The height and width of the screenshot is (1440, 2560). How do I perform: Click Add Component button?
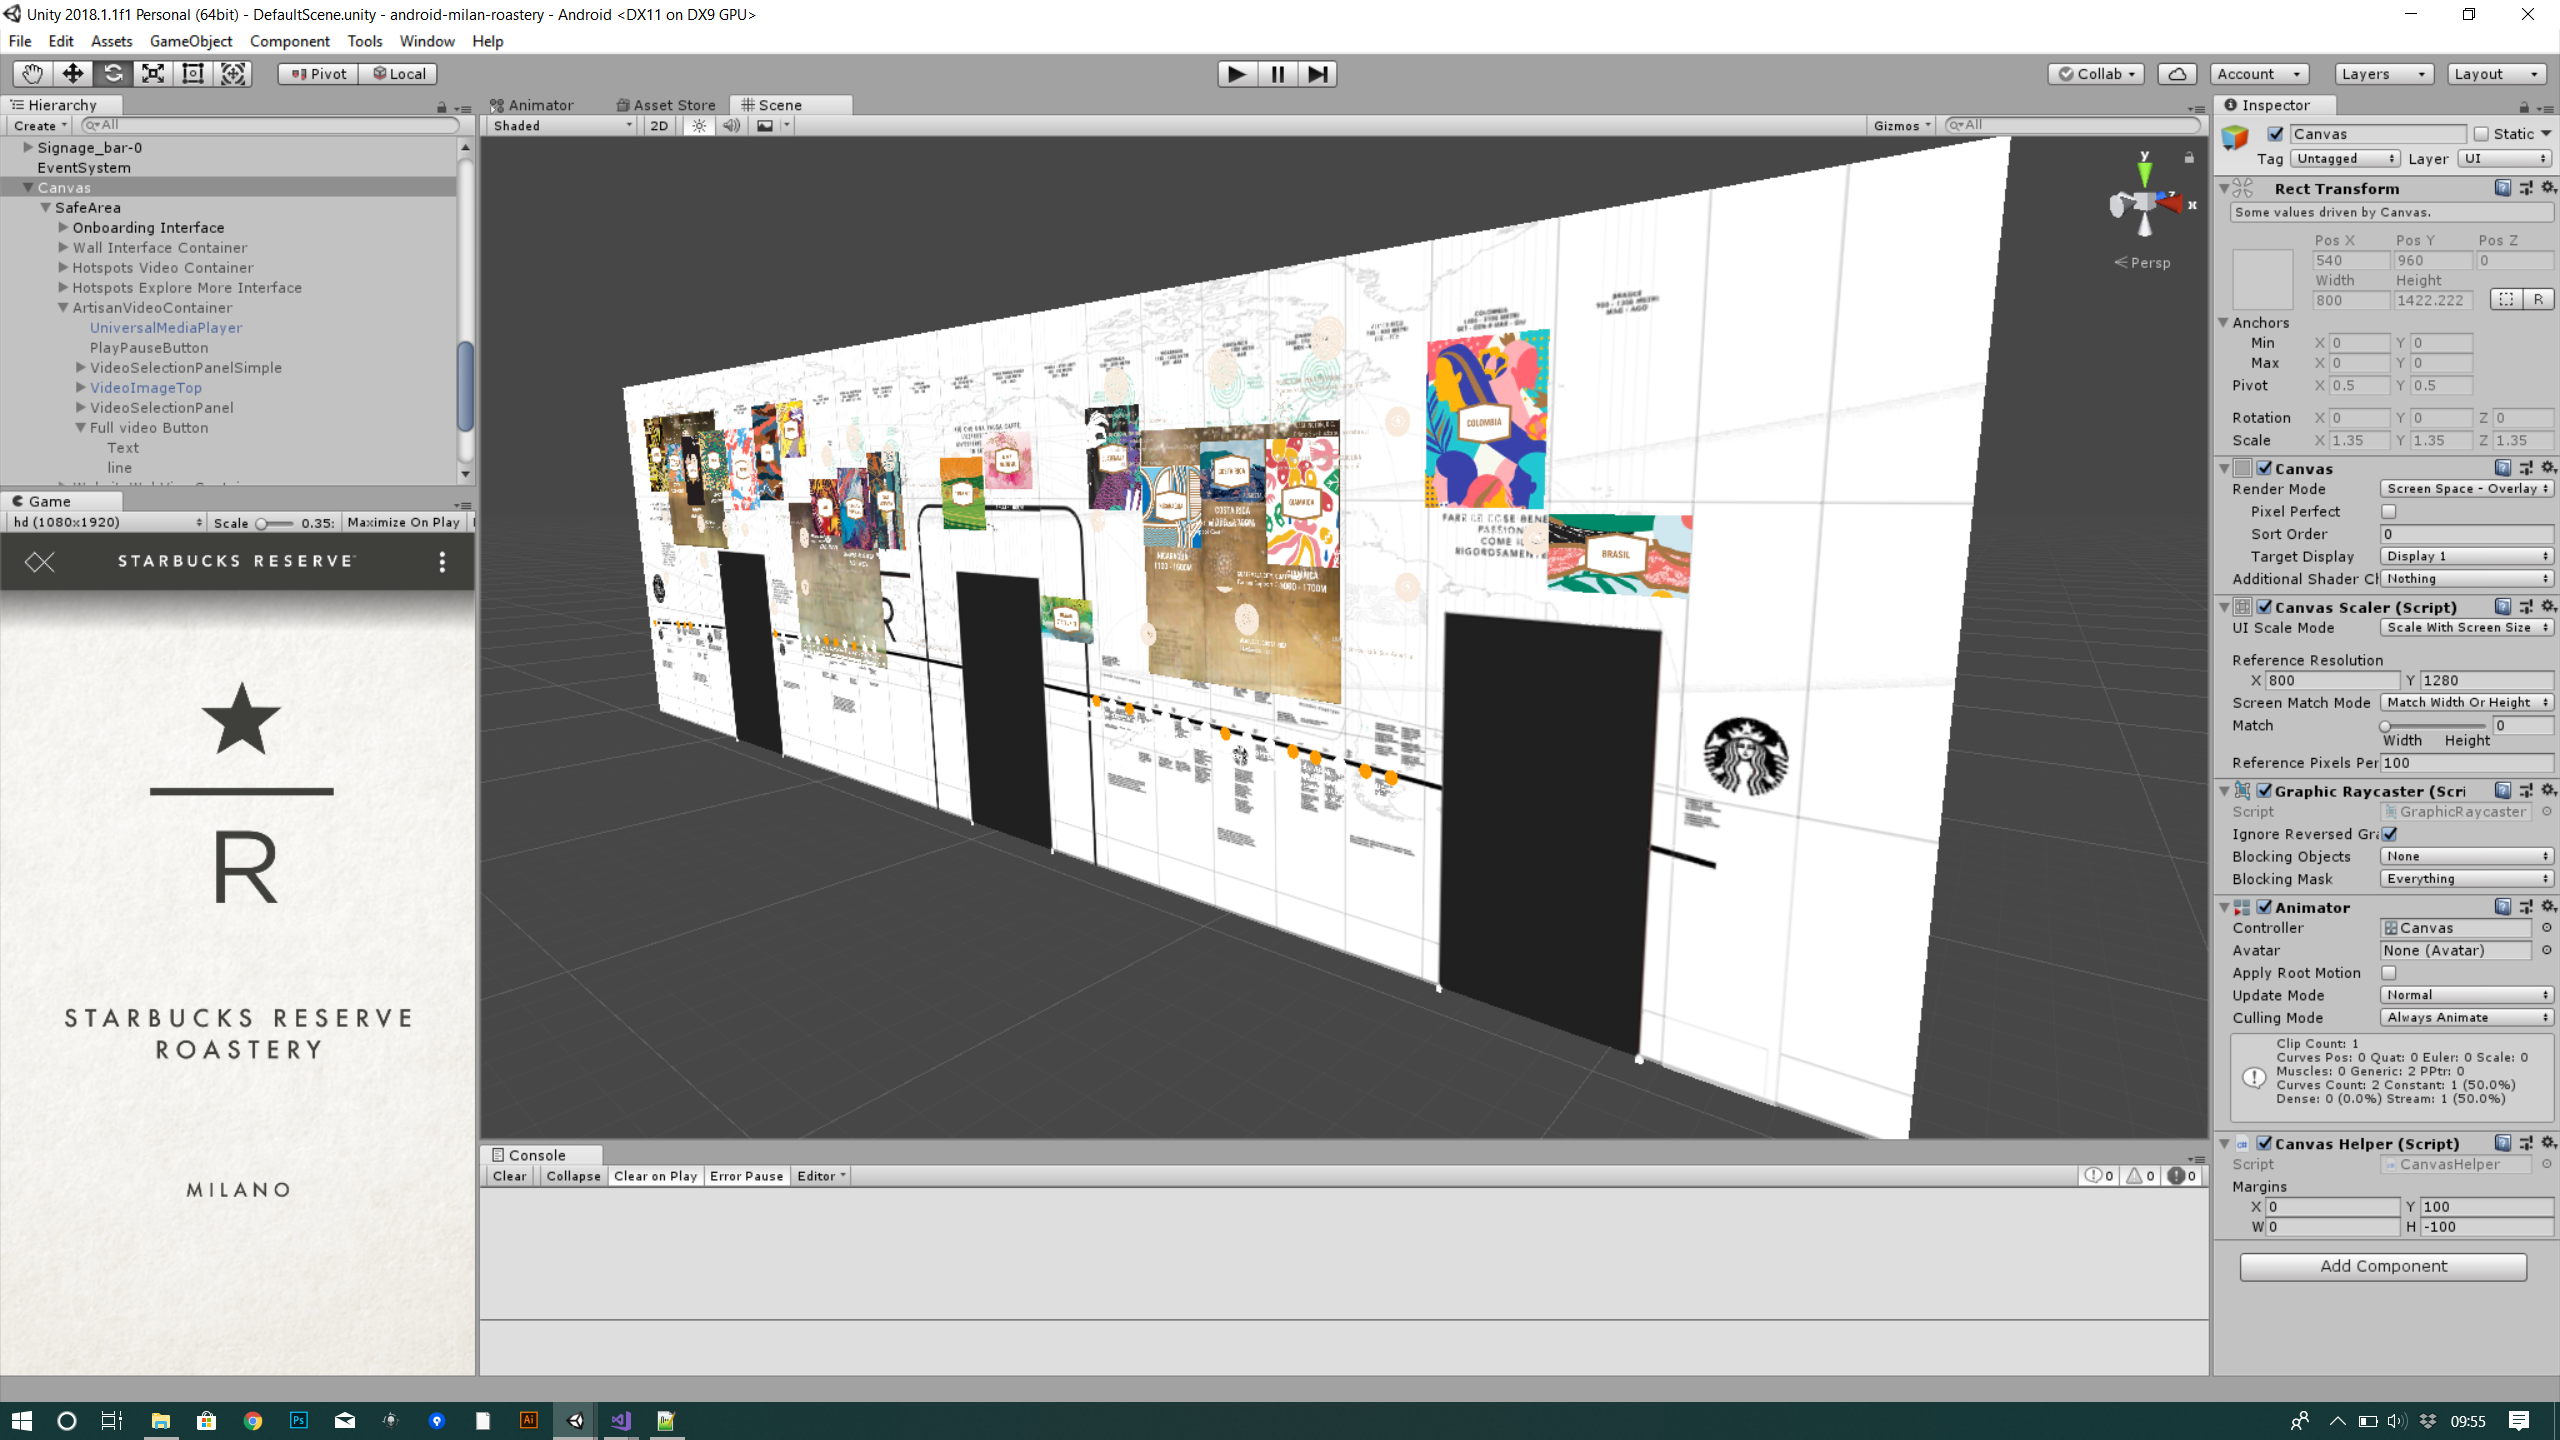coord(2383,1266)
